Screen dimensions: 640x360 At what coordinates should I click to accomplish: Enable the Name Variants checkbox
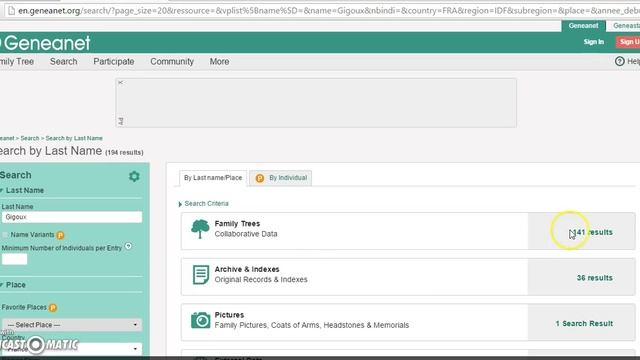5,235
